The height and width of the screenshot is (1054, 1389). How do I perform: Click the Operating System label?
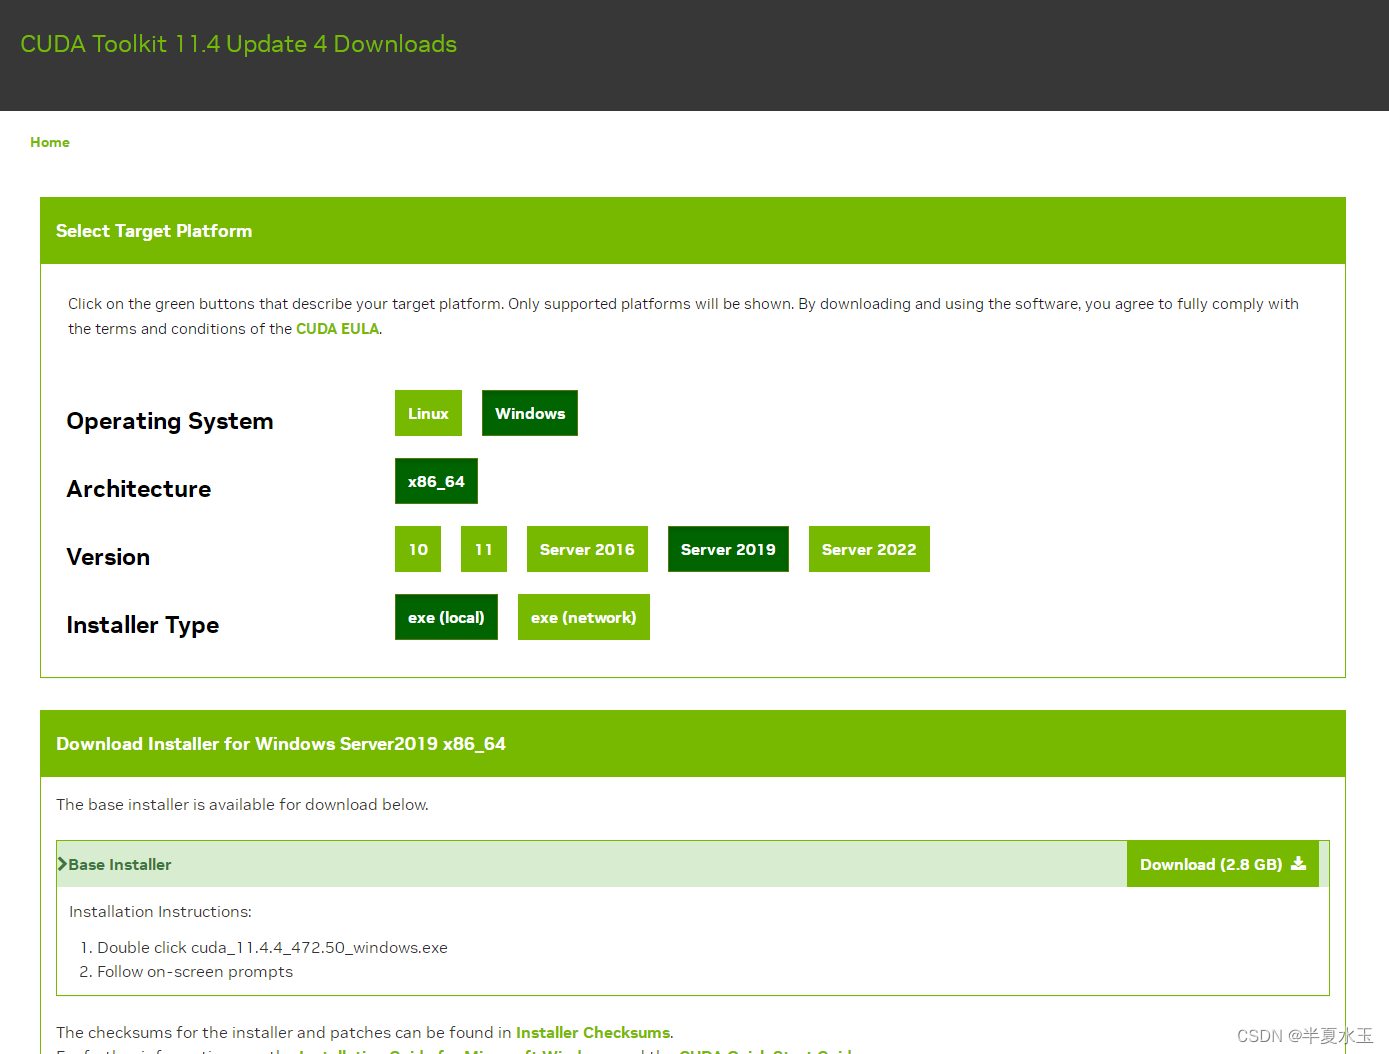click(x=170, y=421)
